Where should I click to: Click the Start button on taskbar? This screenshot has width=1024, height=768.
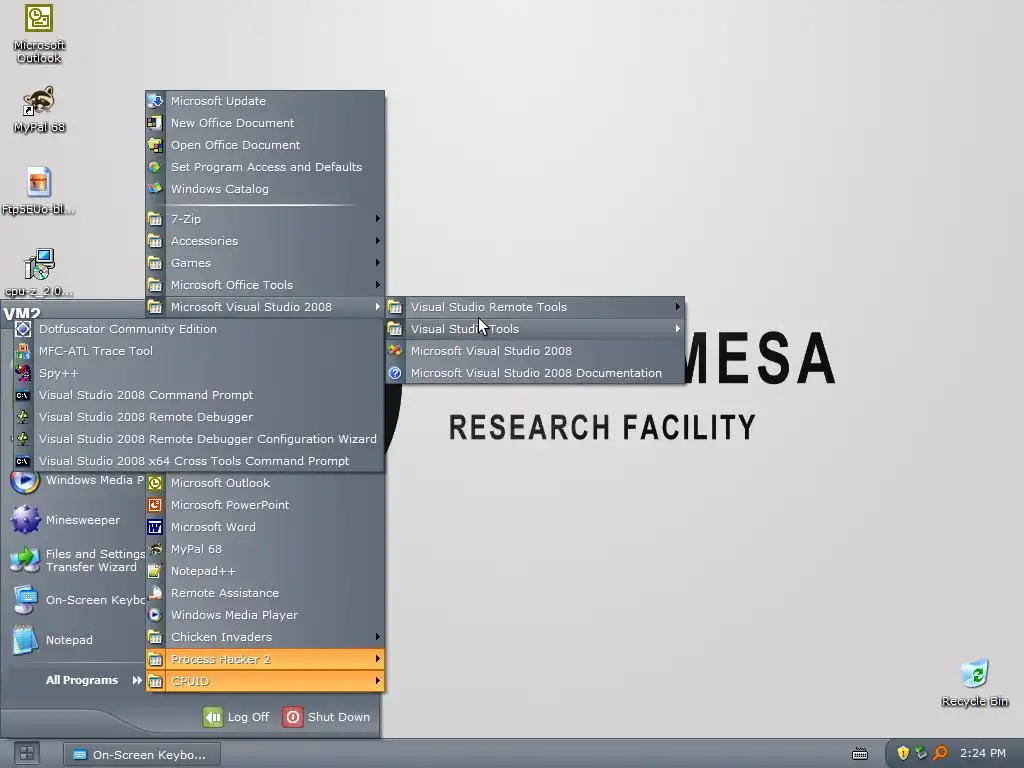(27, 754)
